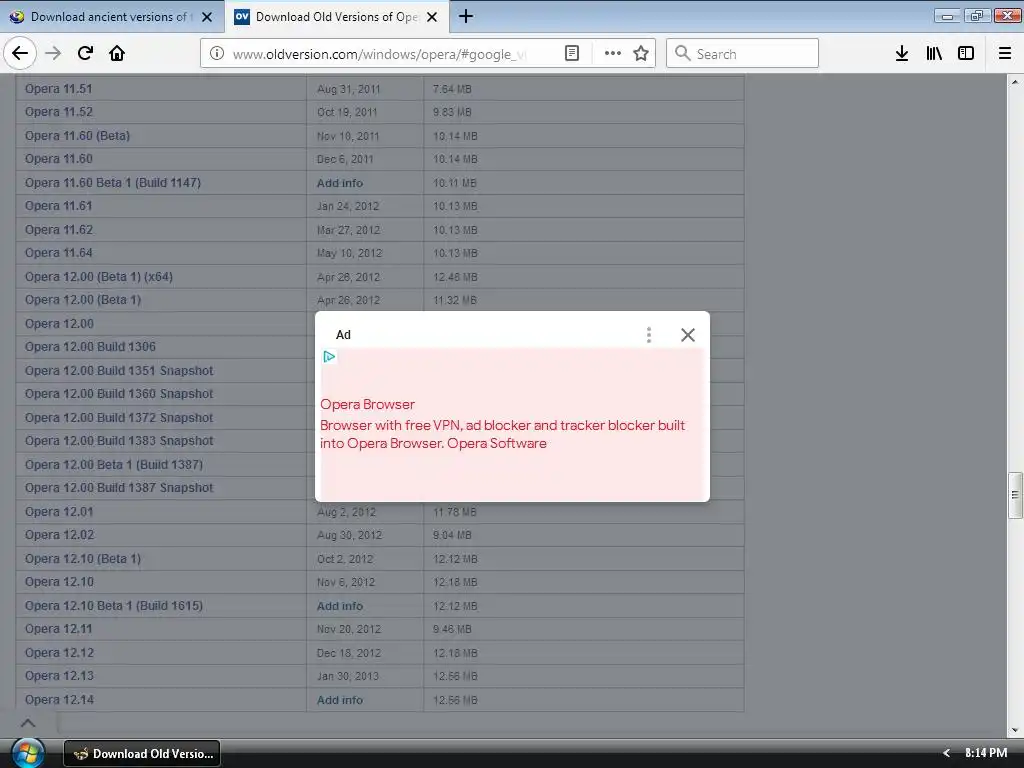
Task: Select the 'Download Old Versions of Opera' tab
Action: [x=337, y=17]
